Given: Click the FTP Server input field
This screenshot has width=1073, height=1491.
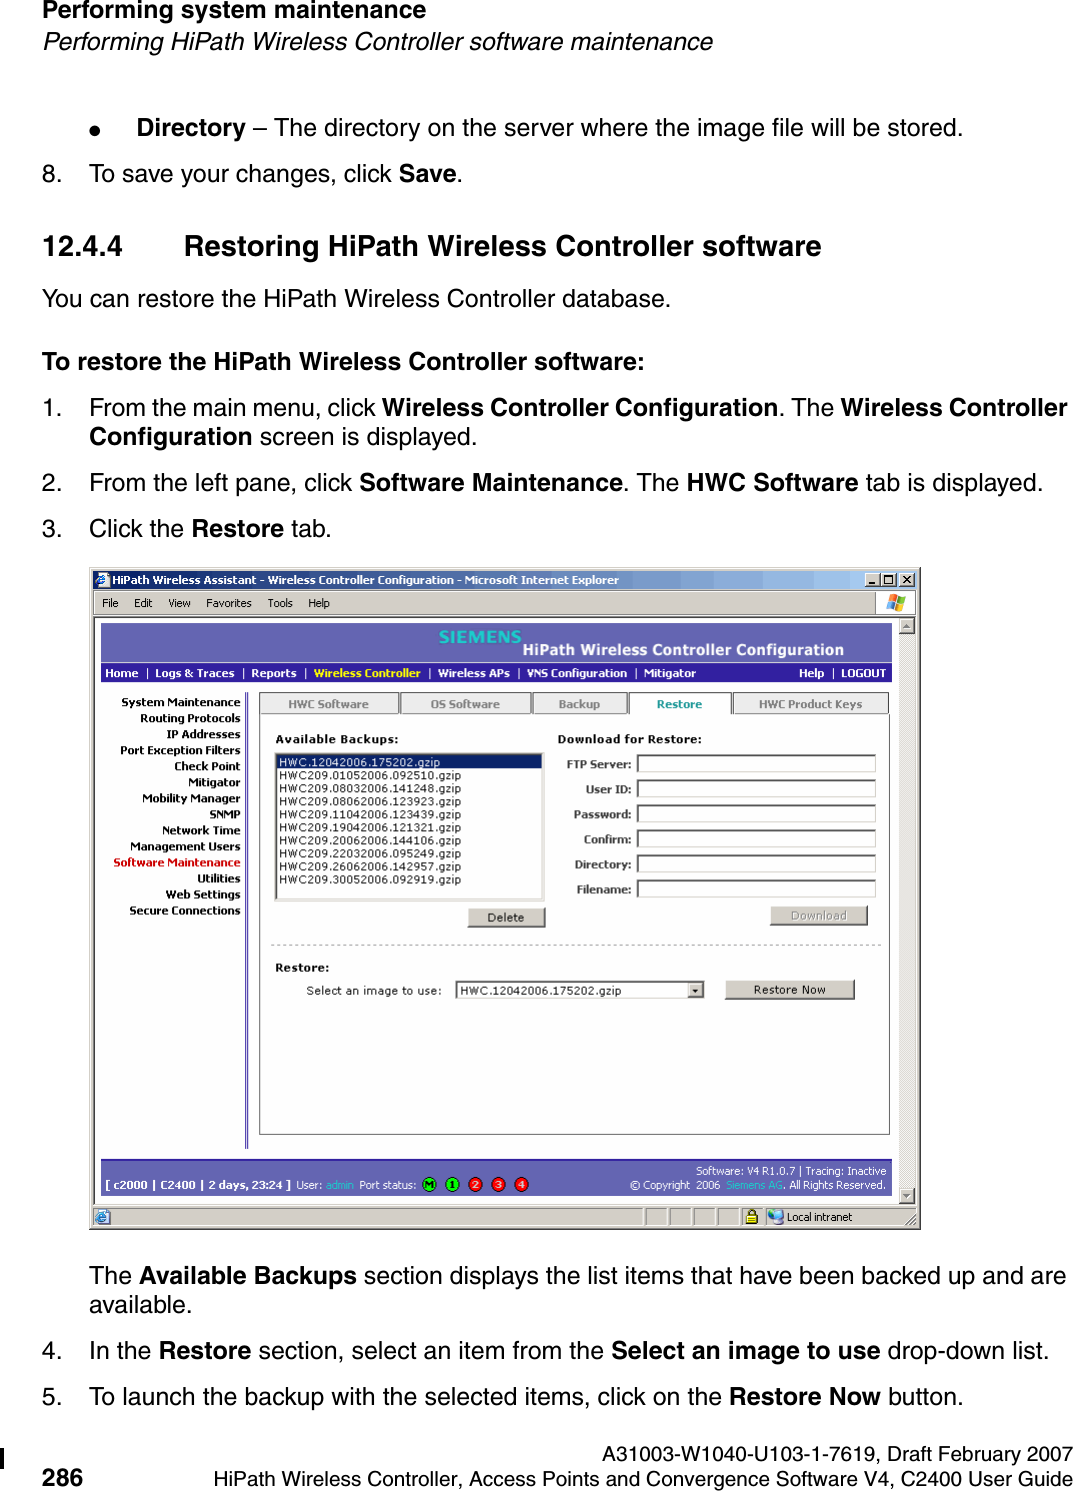Looking at the screenshot, I should point(755,763).
